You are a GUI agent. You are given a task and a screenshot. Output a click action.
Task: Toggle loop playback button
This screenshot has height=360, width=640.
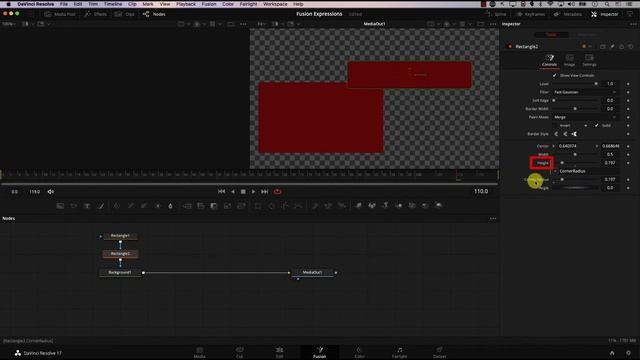(278, 191)
